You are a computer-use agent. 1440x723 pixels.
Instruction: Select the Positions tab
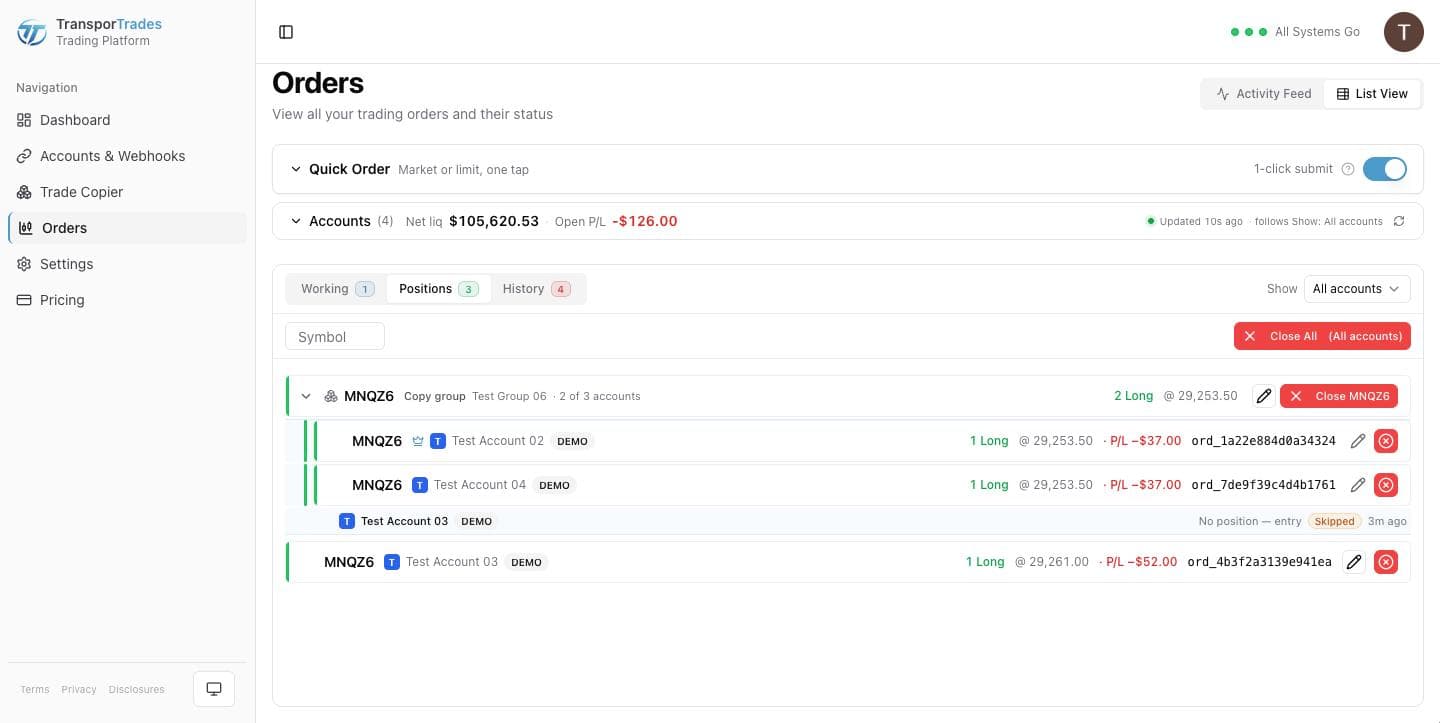coord(438,289)
